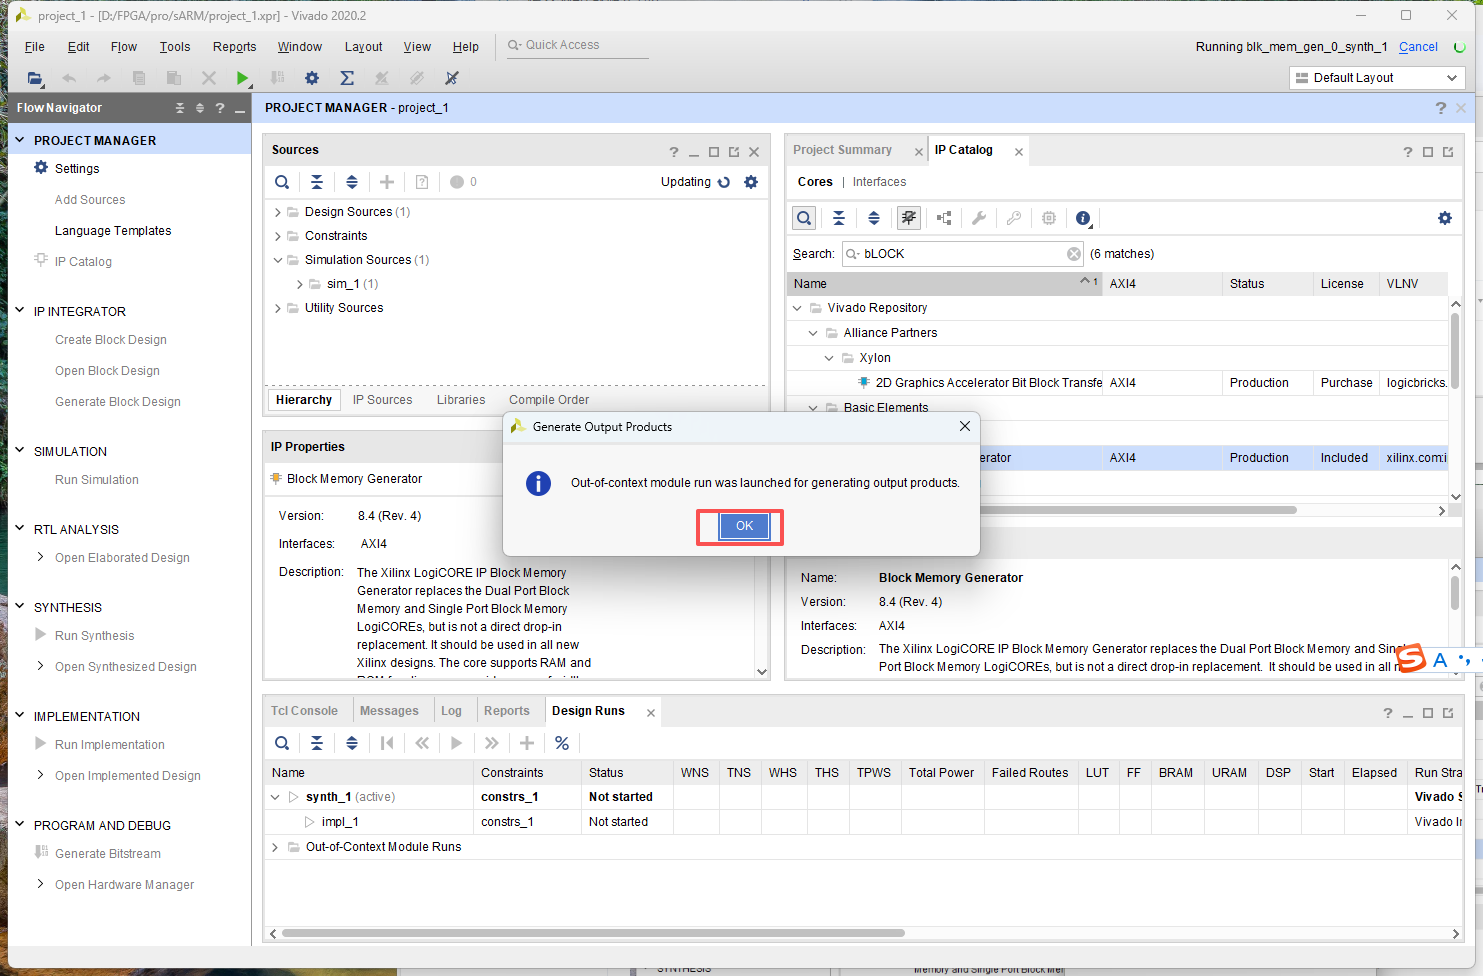Image resolution: width=1483 pixels, height=976 pixels.
Task: Click Run Implementation play icon
Action: [x=41, y=744]
